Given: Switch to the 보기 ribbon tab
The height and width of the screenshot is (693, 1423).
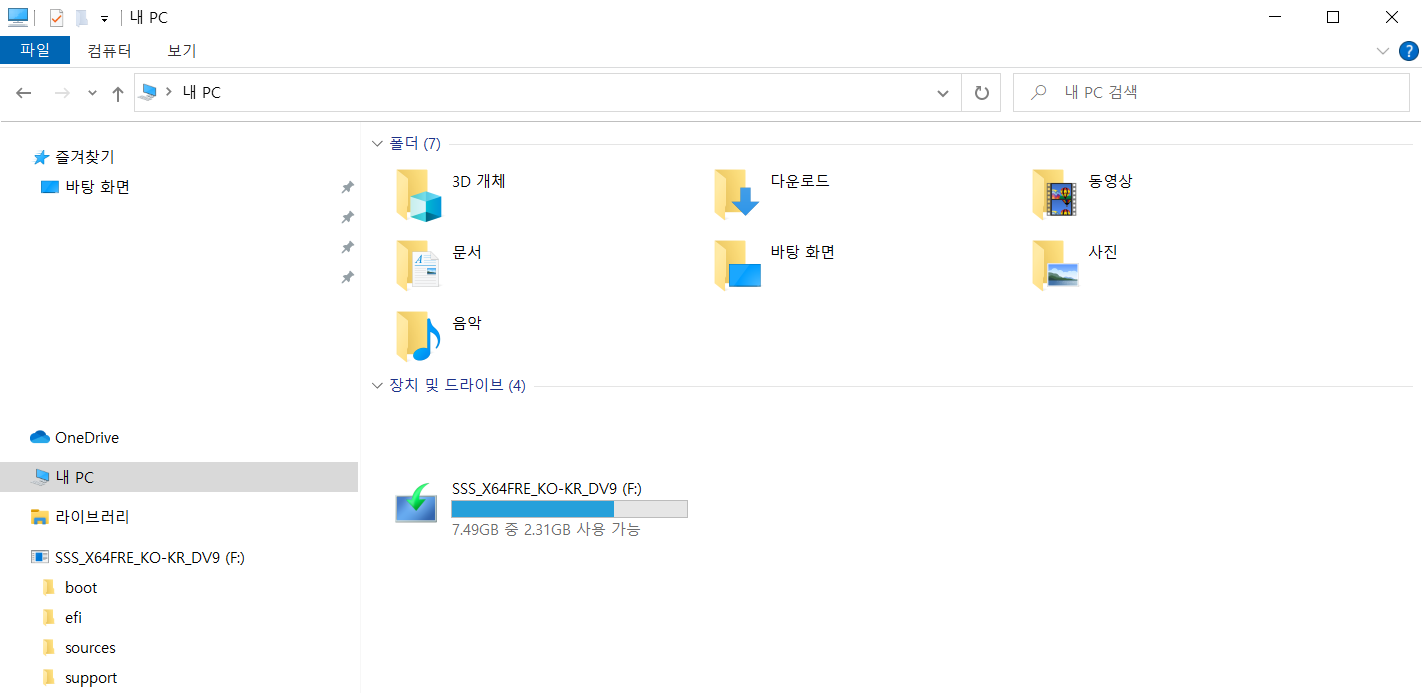Looking at the screenshot, I should [181, 50].
